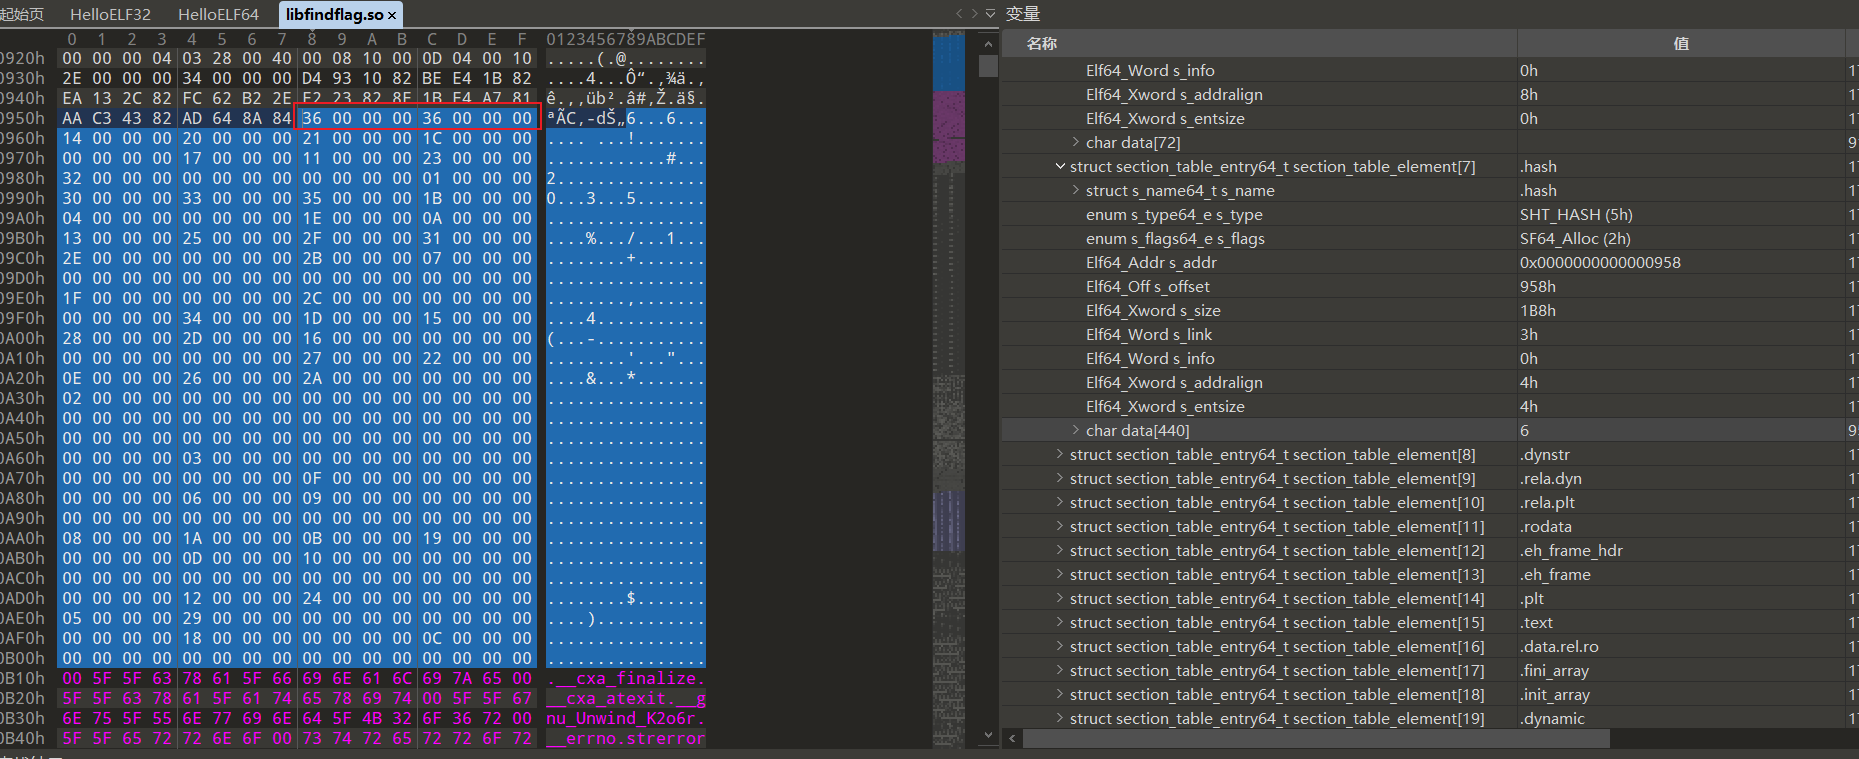This screenshot has width=1859, height=759.
Task: Click the 名称 column header
Action: pyautogui.click(x=1042, y=44)
